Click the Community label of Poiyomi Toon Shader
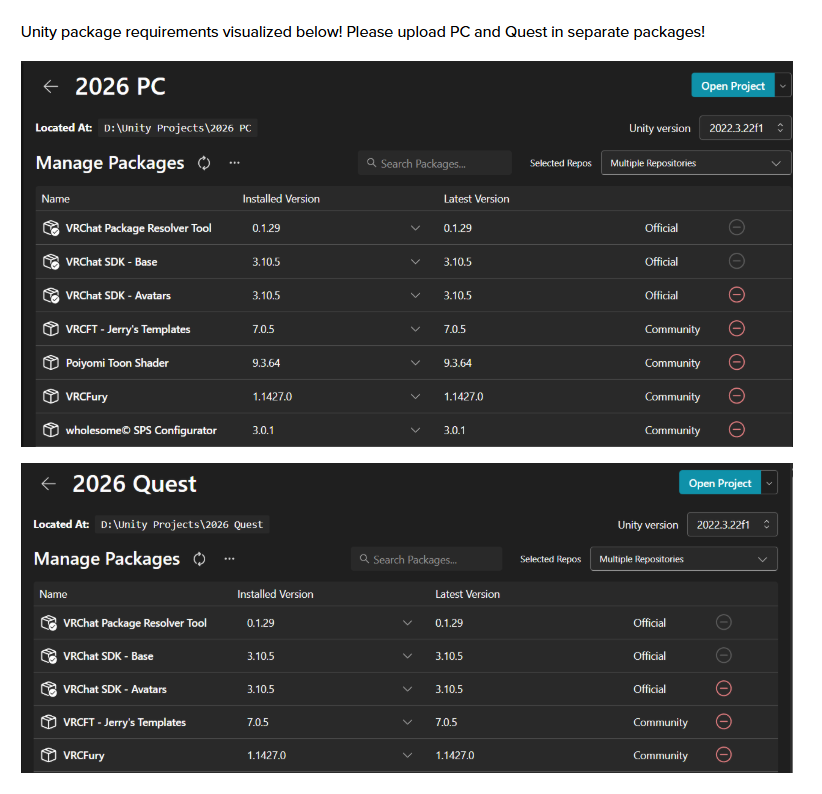The width and height of the screenshot is (822, 794). click(x=672, y=363)
